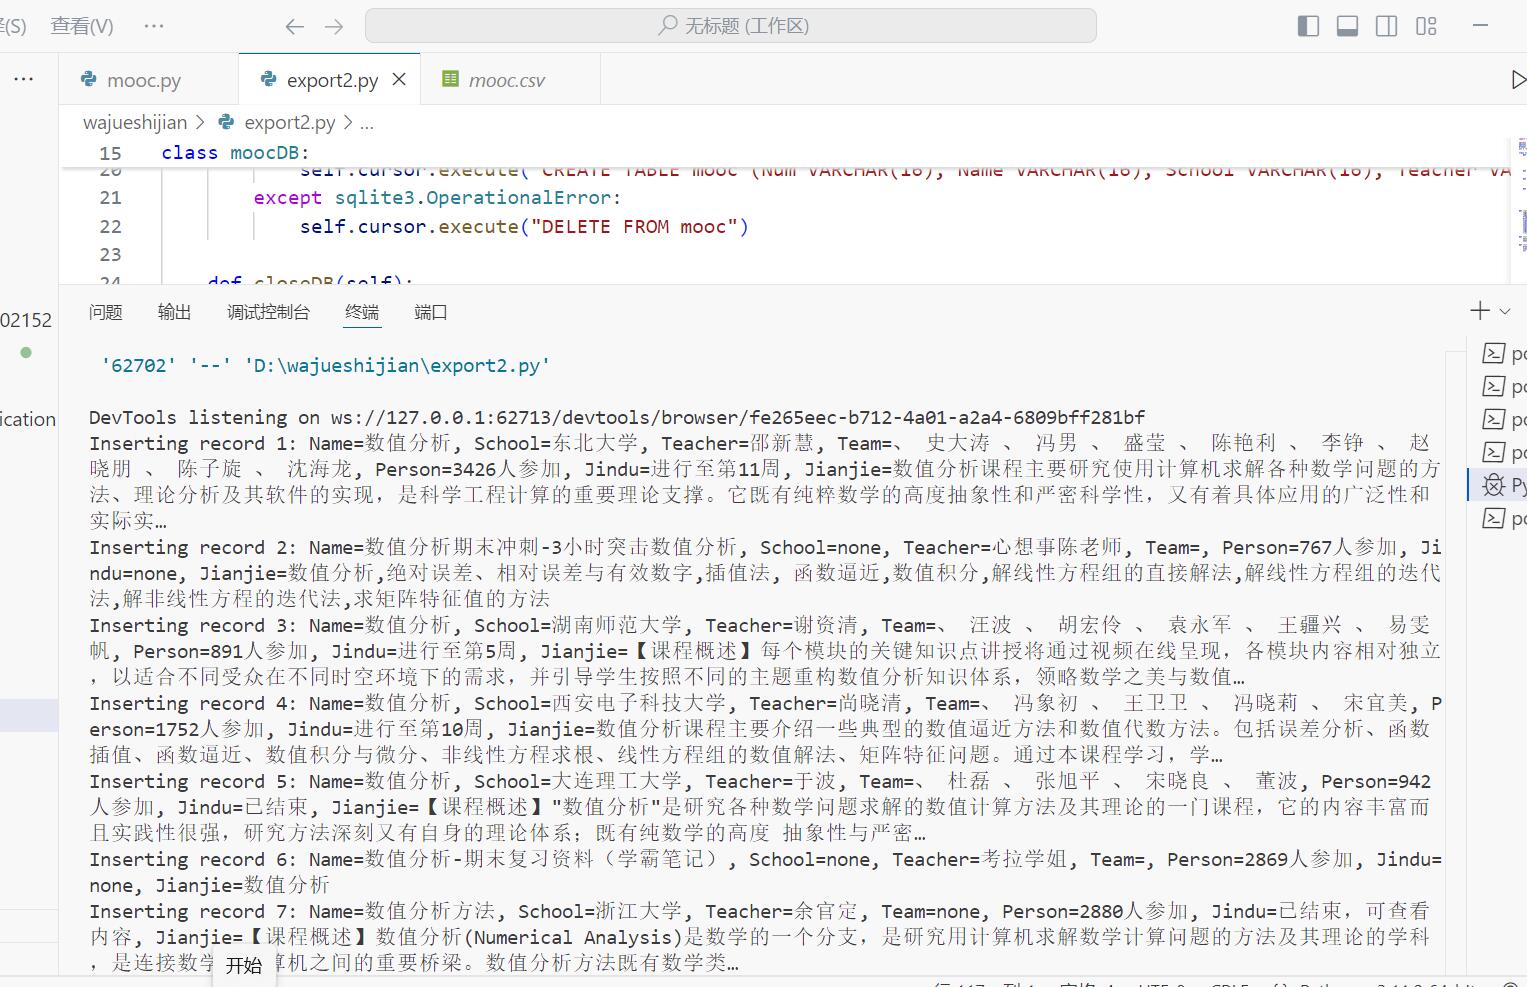The height and width of the screenshot is (987, 1527).
Task: Toggle the primary side bar layout icon
Action: (x=1308, y=27)
